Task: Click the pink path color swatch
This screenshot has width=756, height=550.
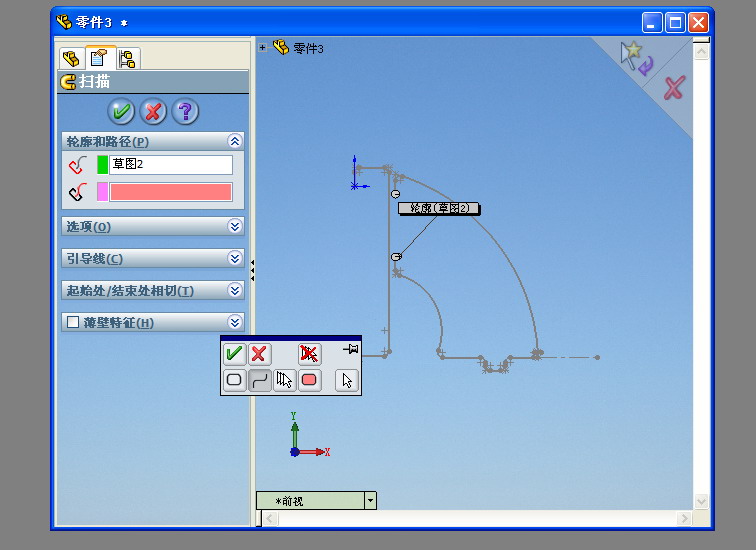Action: pos(102,192)
